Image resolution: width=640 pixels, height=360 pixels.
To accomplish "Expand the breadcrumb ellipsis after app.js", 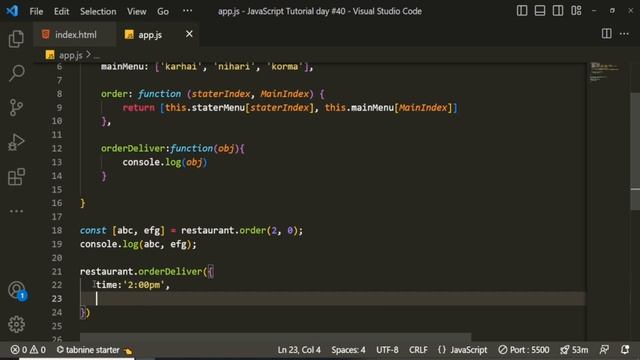I will [97, 56].
